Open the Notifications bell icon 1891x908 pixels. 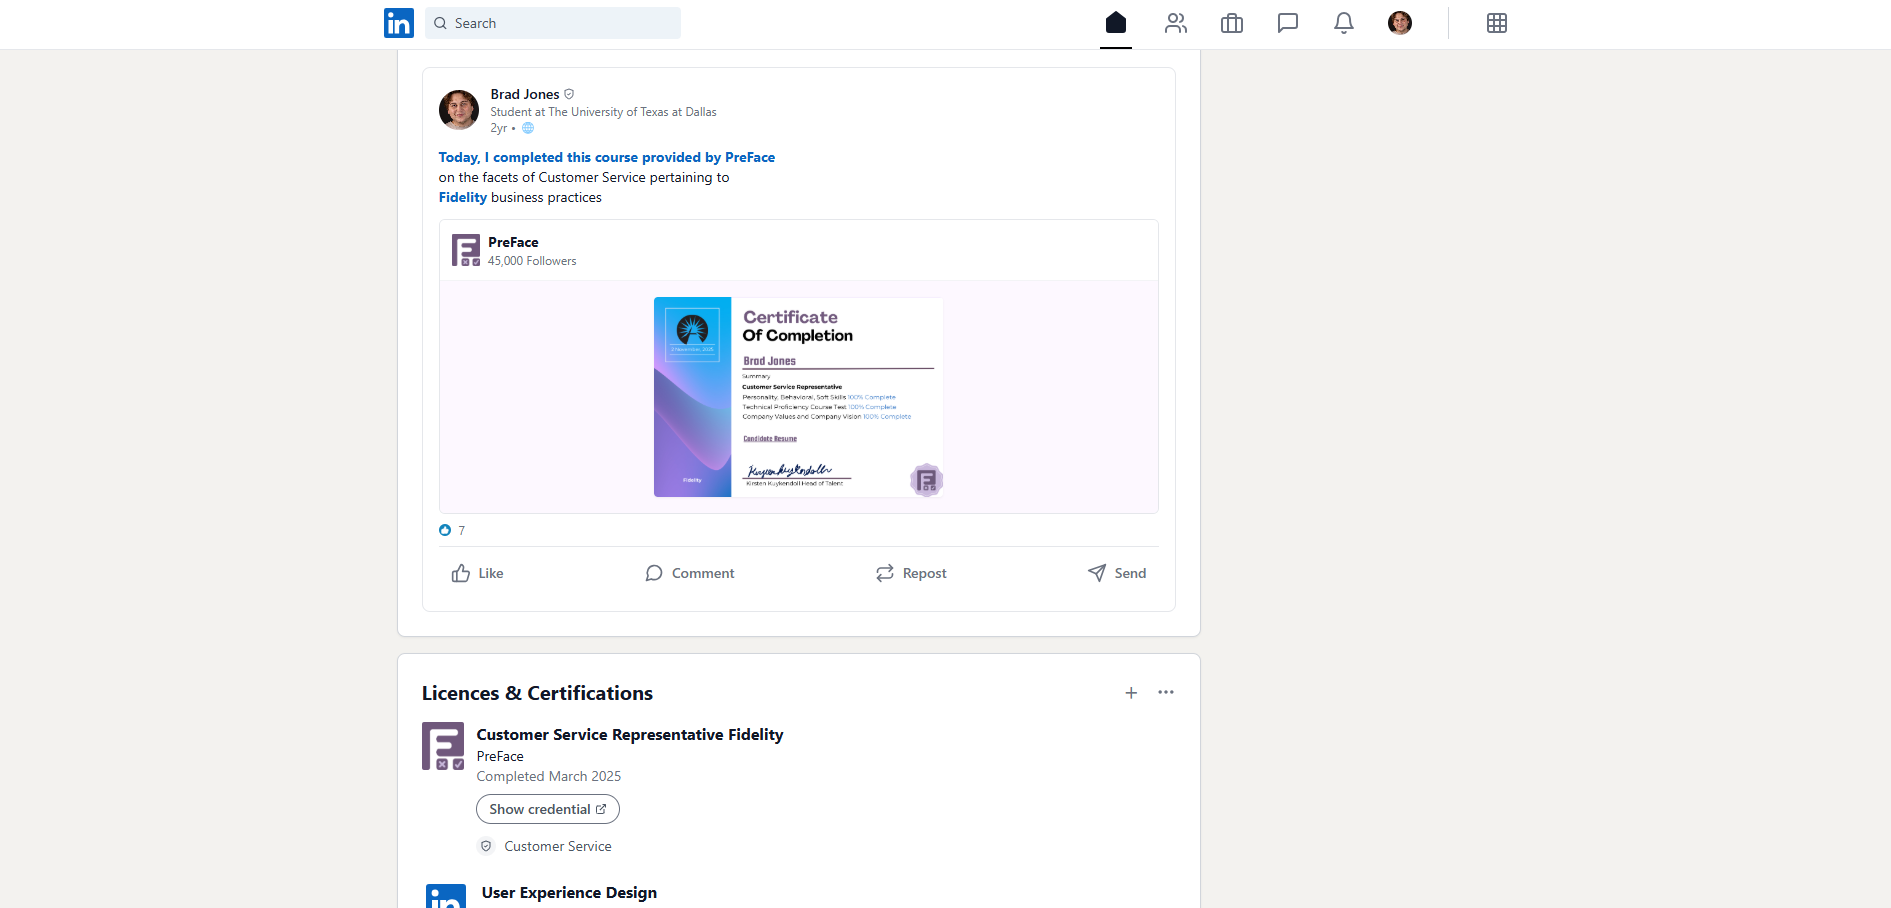coord(1344,23)
